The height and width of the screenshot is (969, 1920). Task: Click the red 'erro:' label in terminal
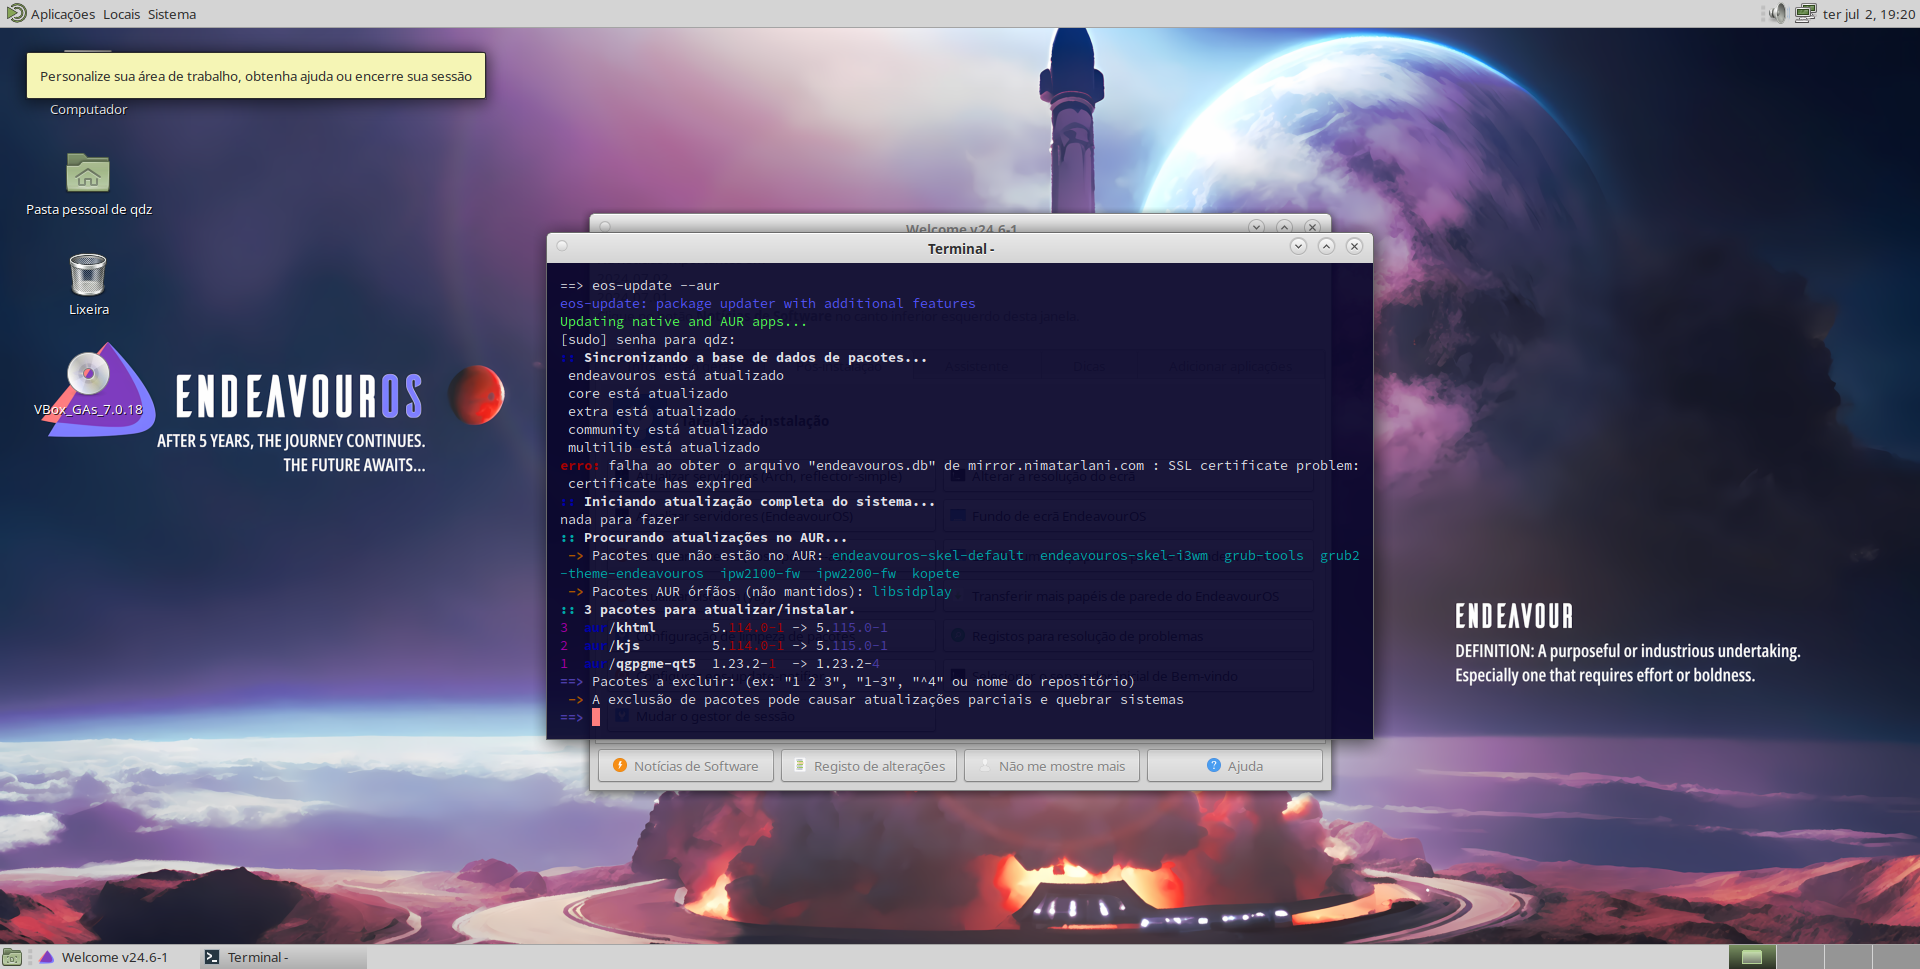tap(580, 466)
